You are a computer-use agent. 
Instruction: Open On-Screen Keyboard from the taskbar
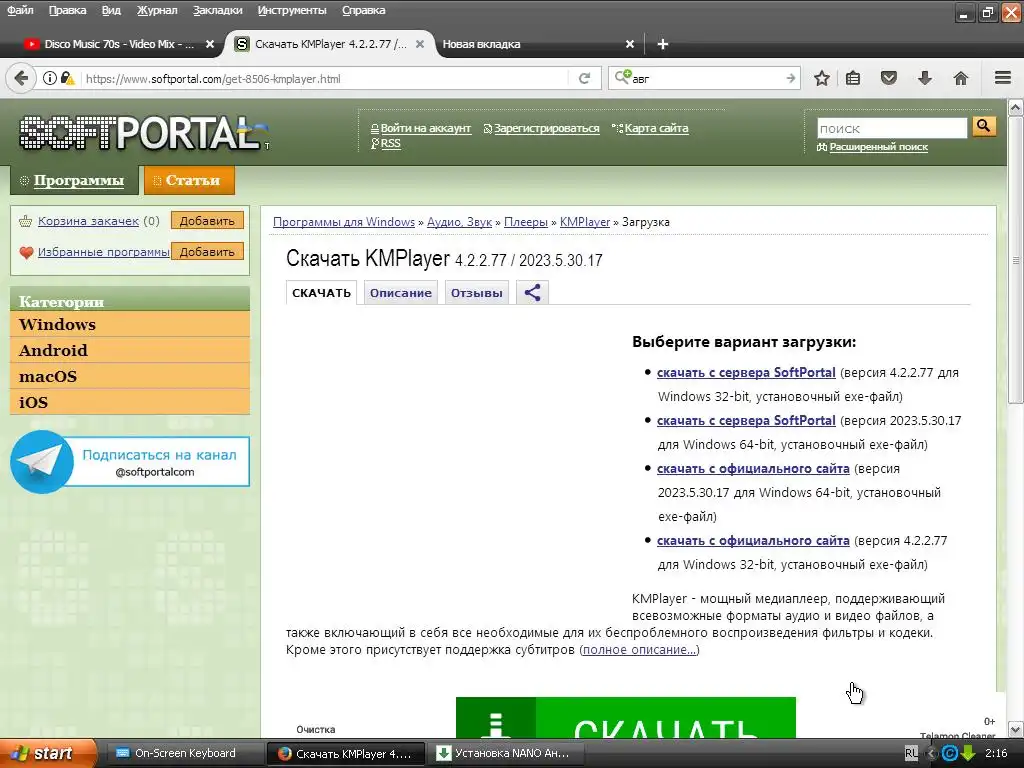184,753
